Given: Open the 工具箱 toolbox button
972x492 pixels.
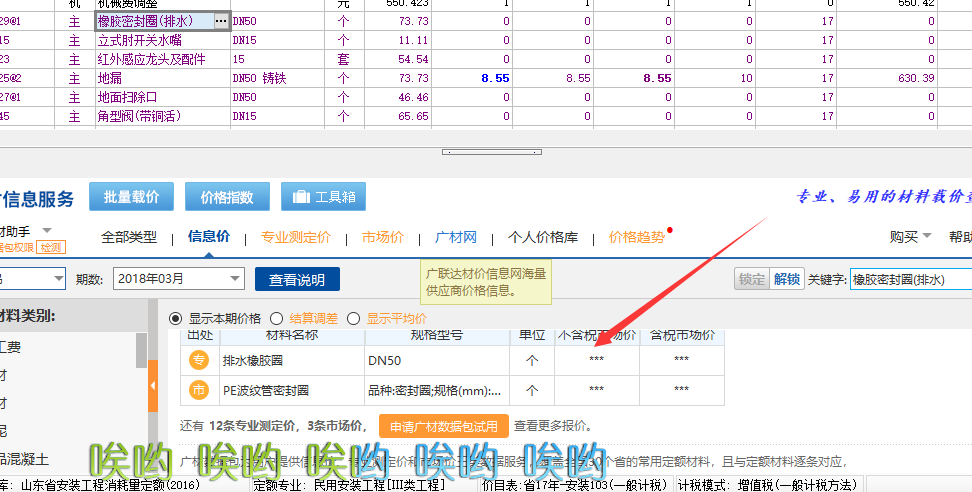Looking at the screenshot, I should (x=324, y=196).
